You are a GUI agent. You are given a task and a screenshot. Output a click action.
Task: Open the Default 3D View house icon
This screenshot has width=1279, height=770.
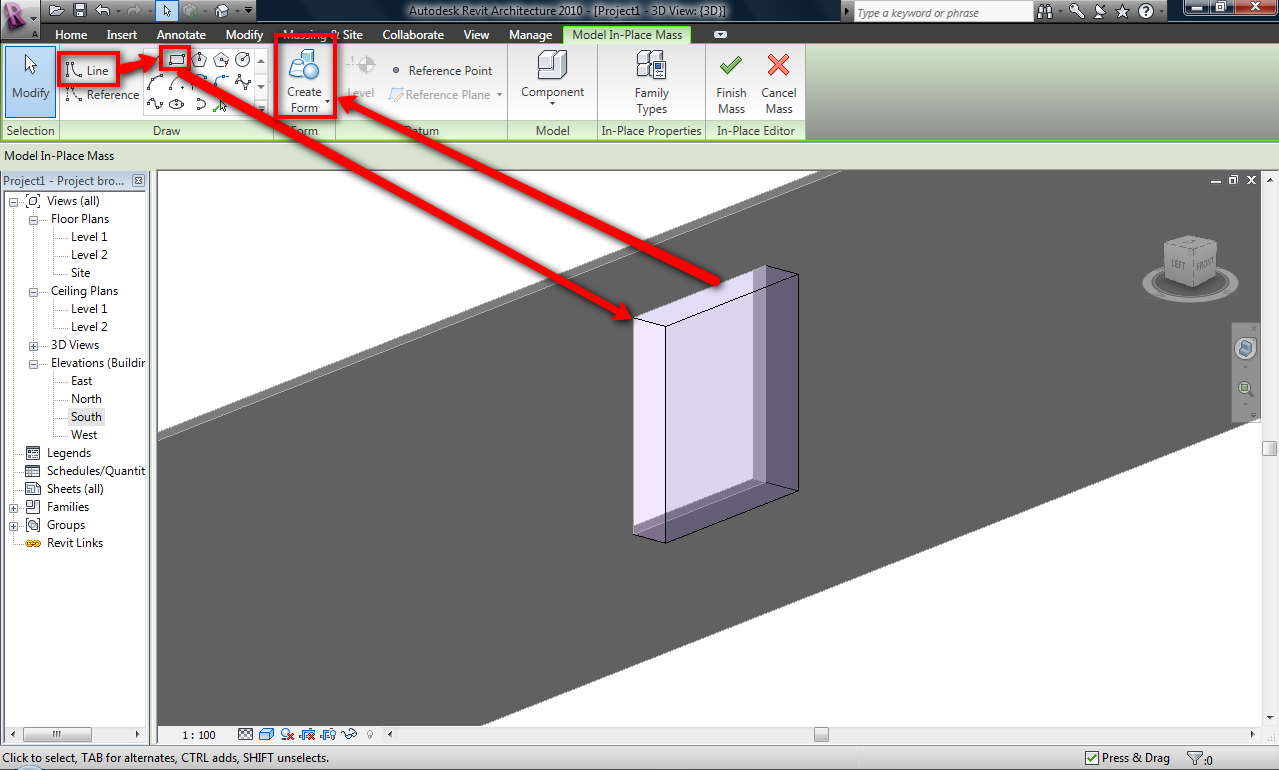coord(222,11)
